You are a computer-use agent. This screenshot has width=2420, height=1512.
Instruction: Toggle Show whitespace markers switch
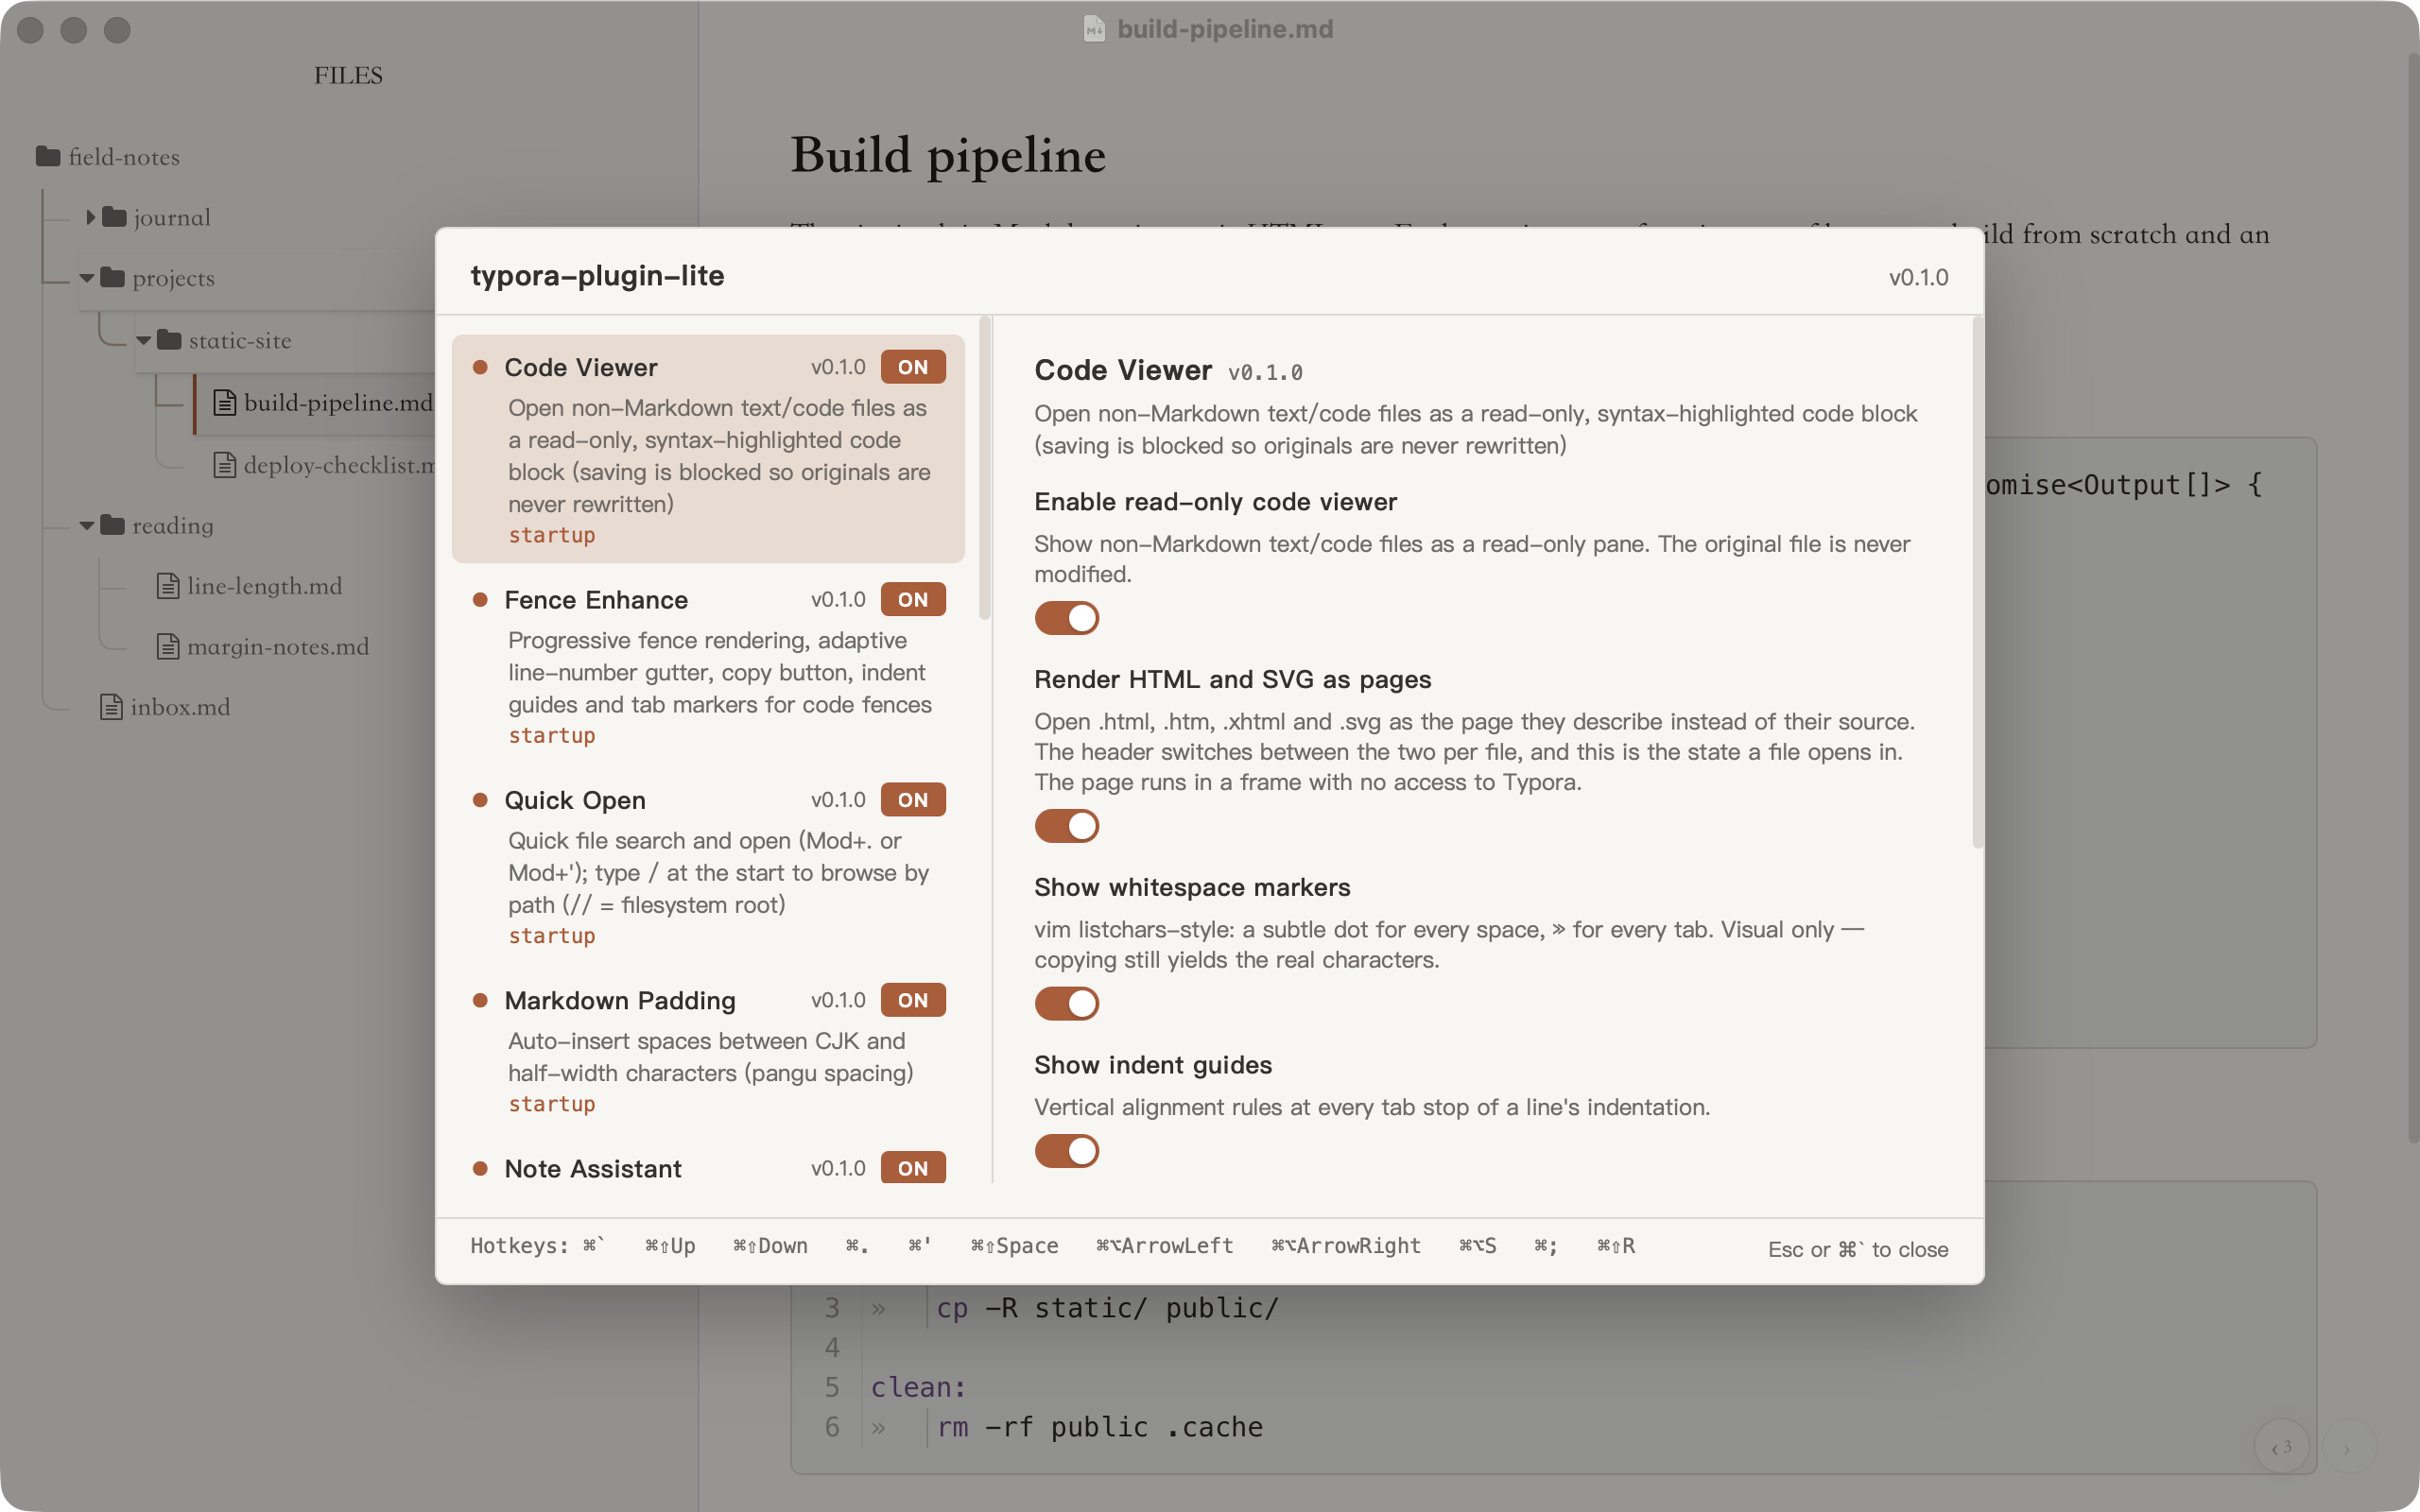pyautogui.click(x=1066, y=1003)
